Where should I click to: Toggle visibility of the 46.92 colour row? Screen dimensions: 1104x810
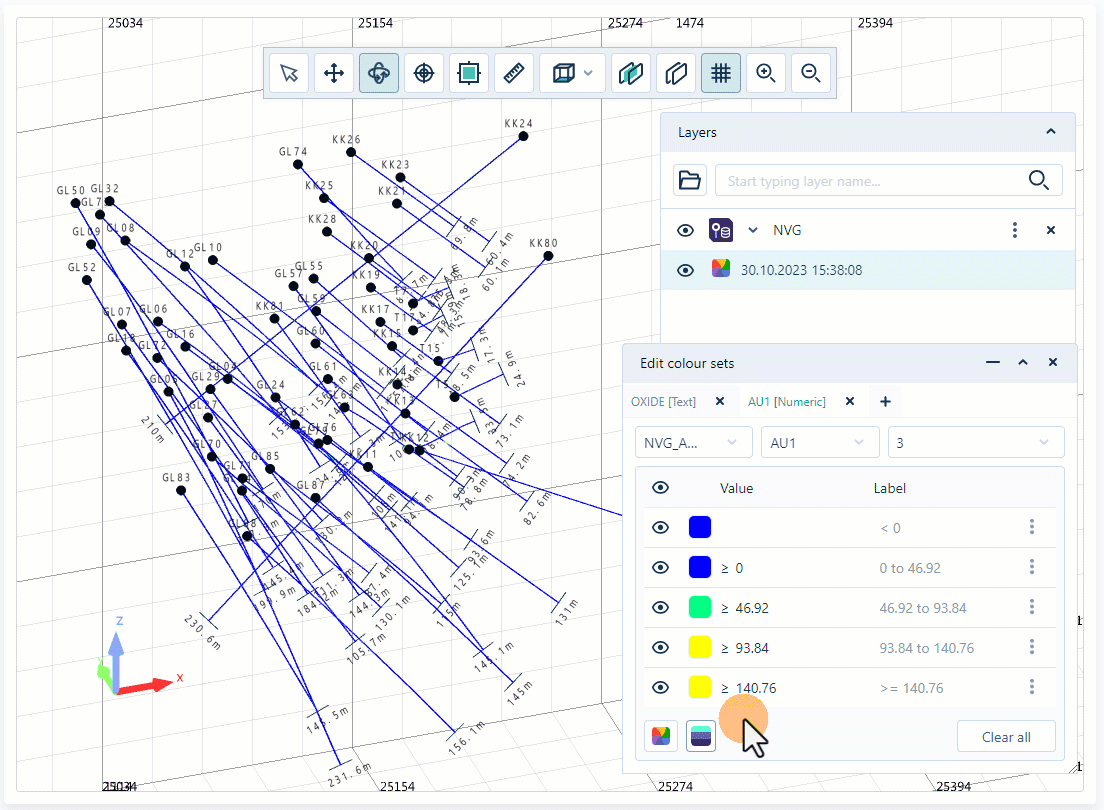(660, 607)
